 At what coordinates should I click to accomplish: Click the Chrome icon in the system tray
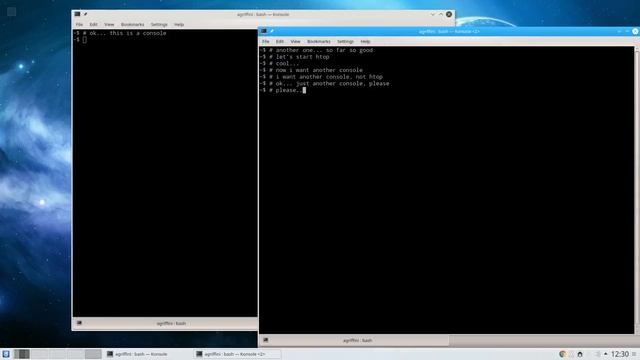click(562, 354)
